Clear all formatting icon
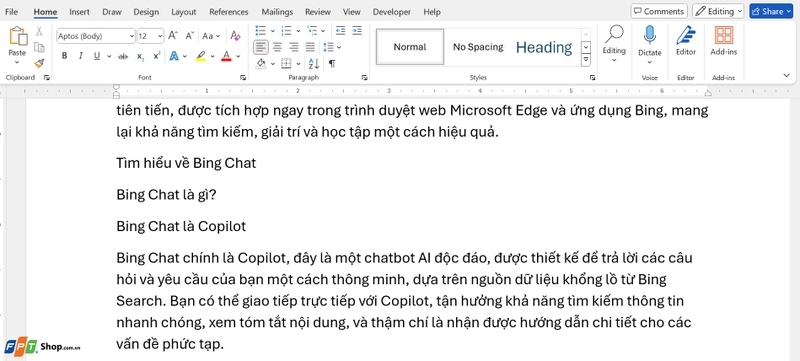Screen dimensions: 800x361 (x=235, y=36)
